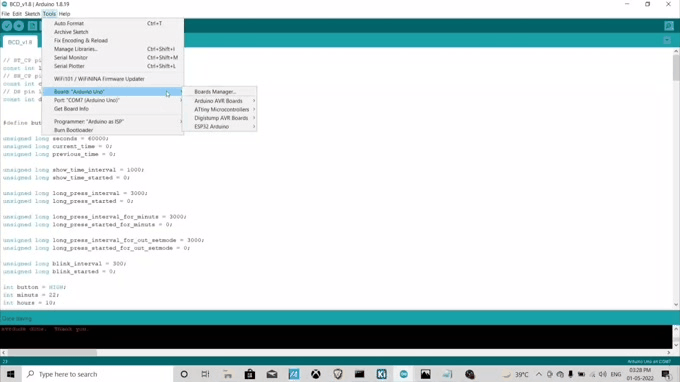The image size is (680, 382).
Task: Click the New sketch toolbar icon
Action: coord(32,26)
